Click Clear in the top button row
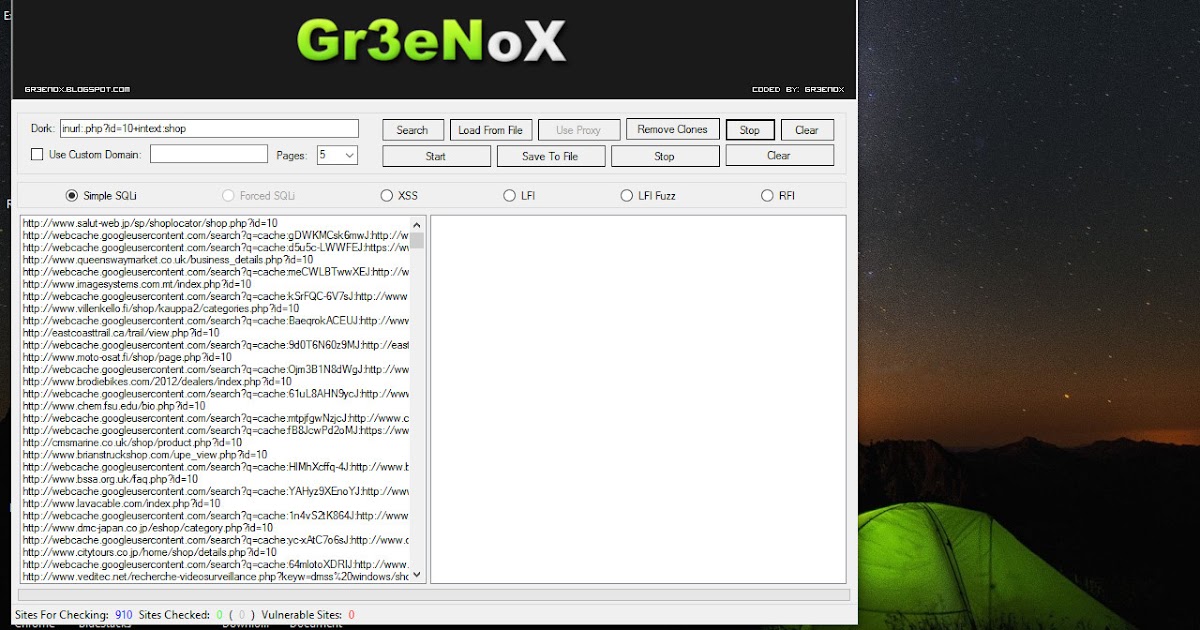The width and height of the screenshot is (1200, 630). (806, 130)
